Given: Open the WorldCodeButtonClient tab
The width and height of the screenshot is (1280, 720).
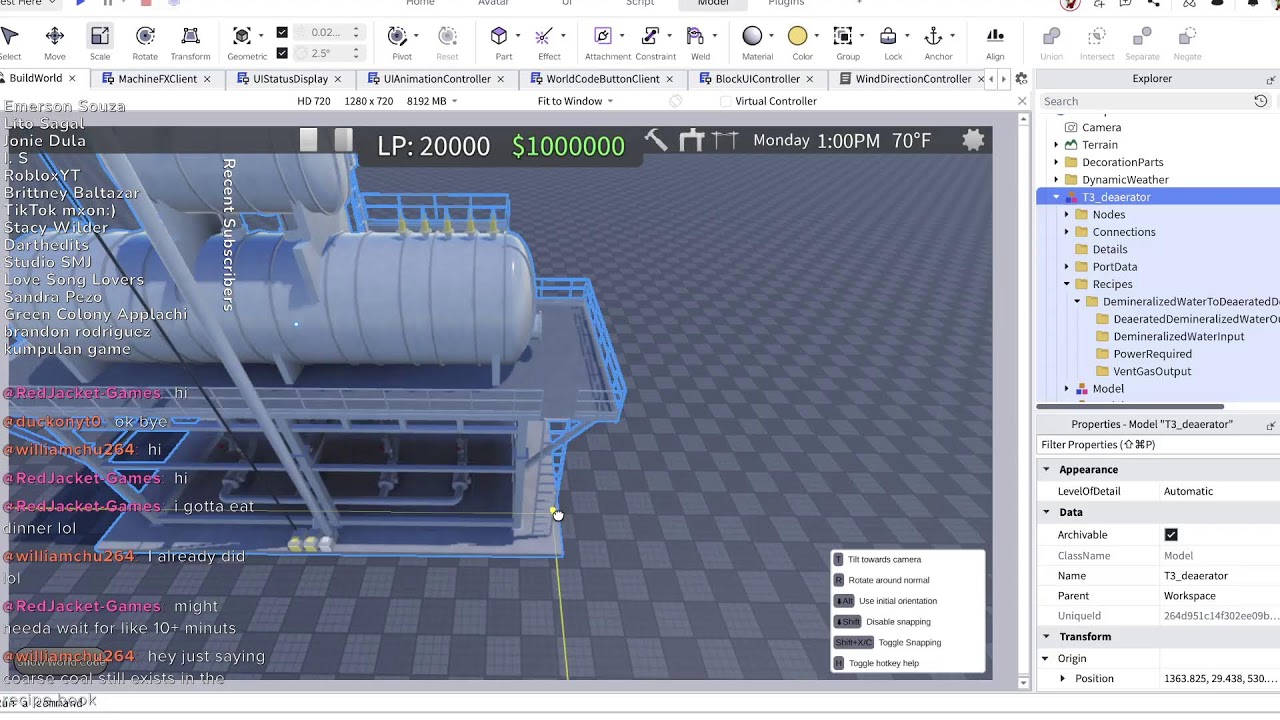Looking at the screenshot, I should pyautogui.click(x=602, y=79).
